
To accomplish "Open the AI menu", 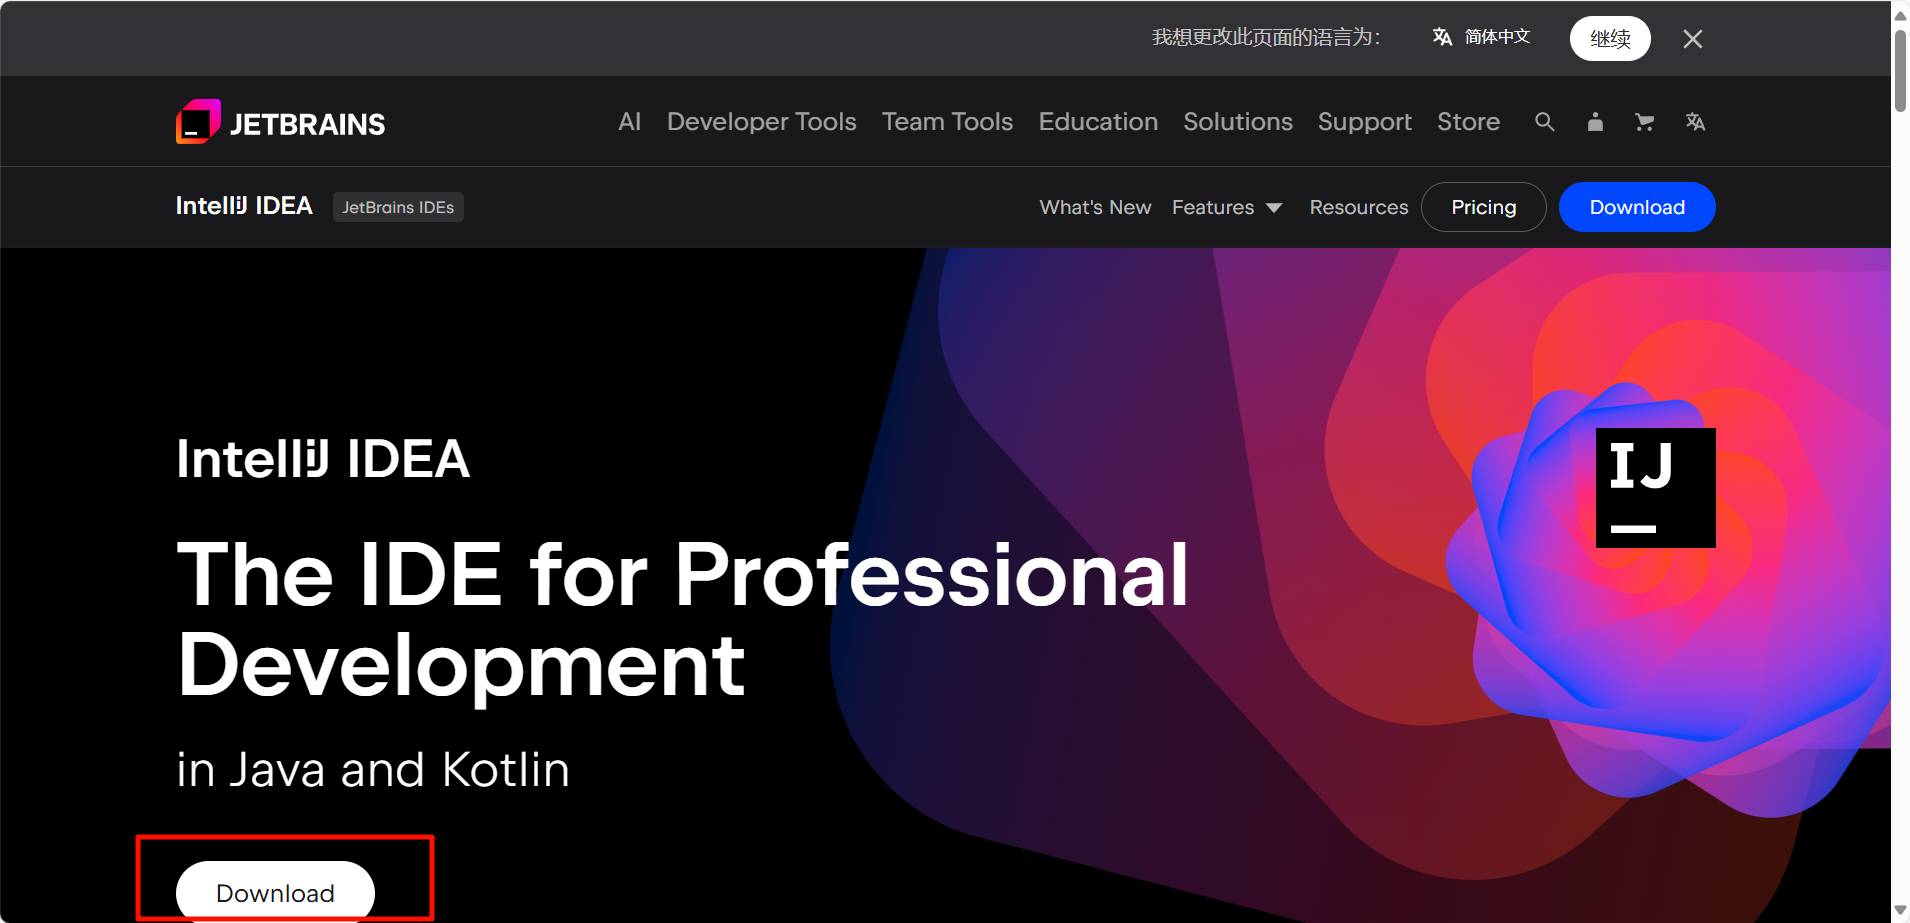I will 629,122.
